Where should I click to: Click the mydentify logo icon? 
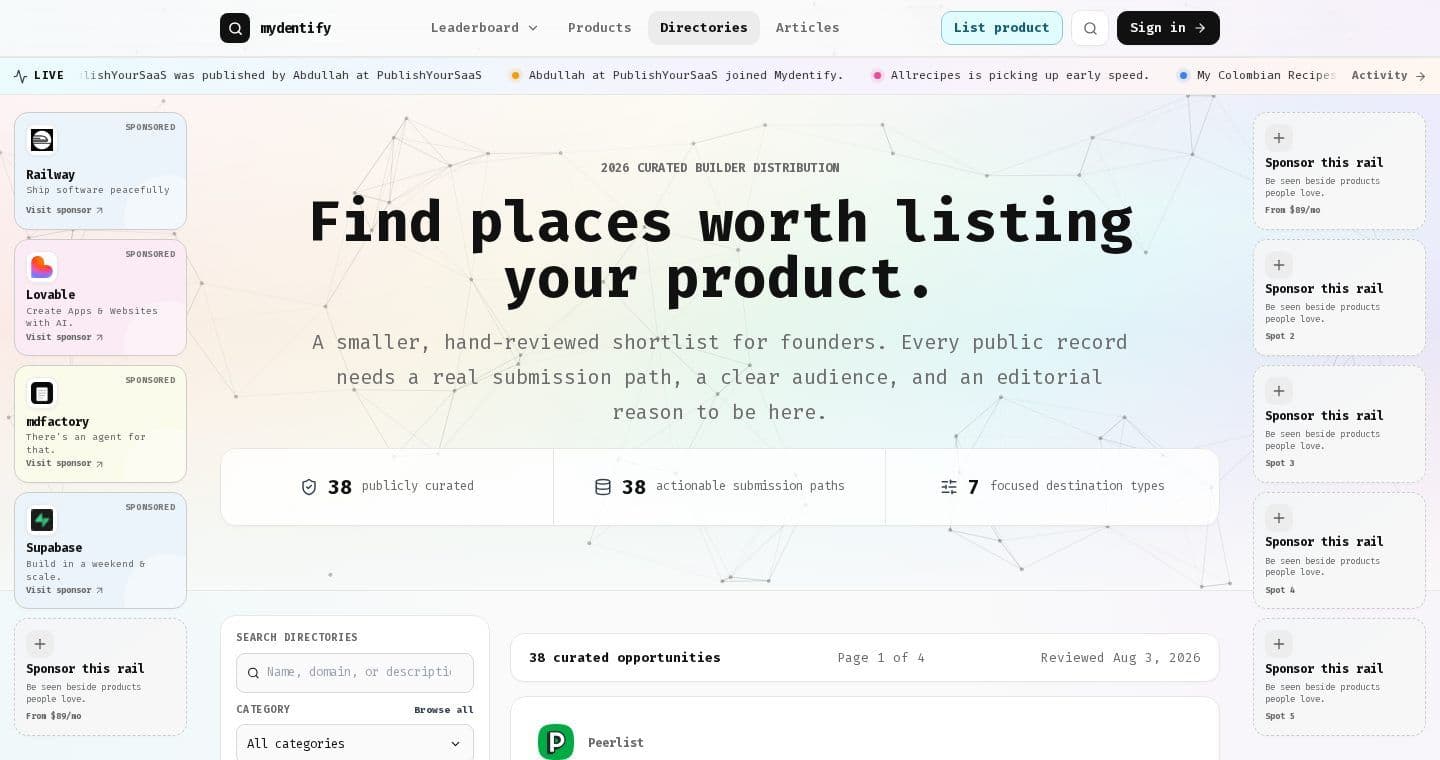tap(235, 28)
